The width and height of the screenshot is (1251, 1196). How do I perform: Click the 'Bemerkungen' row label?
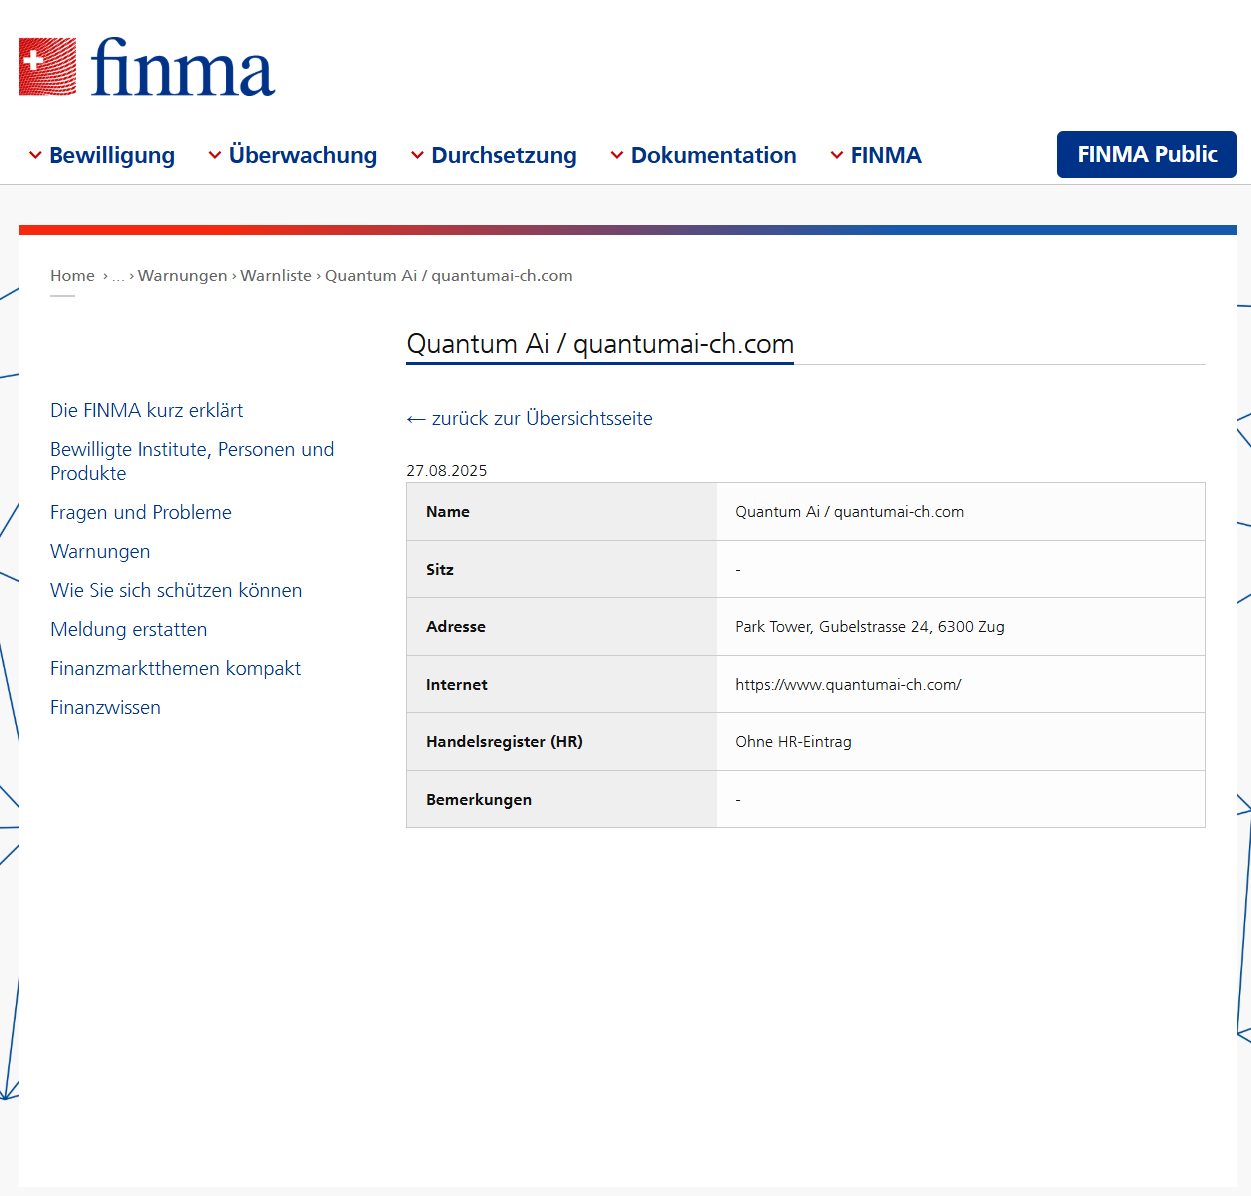[479, 800]
